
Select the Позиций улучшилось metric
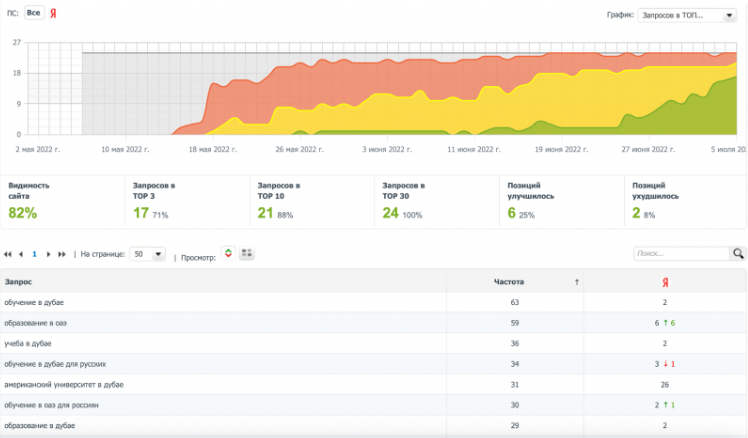click(528, 200)
